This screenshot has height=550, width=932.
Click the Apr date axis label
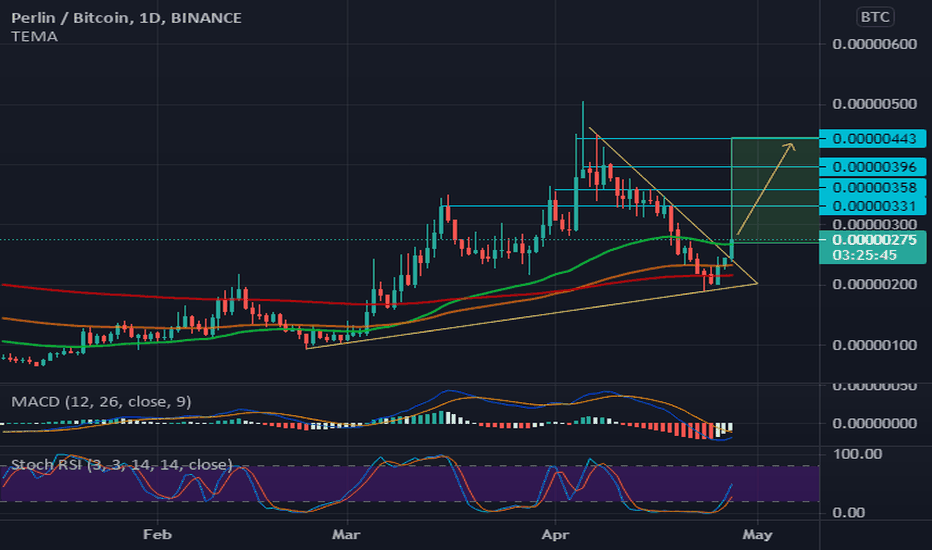pos(555,535)
